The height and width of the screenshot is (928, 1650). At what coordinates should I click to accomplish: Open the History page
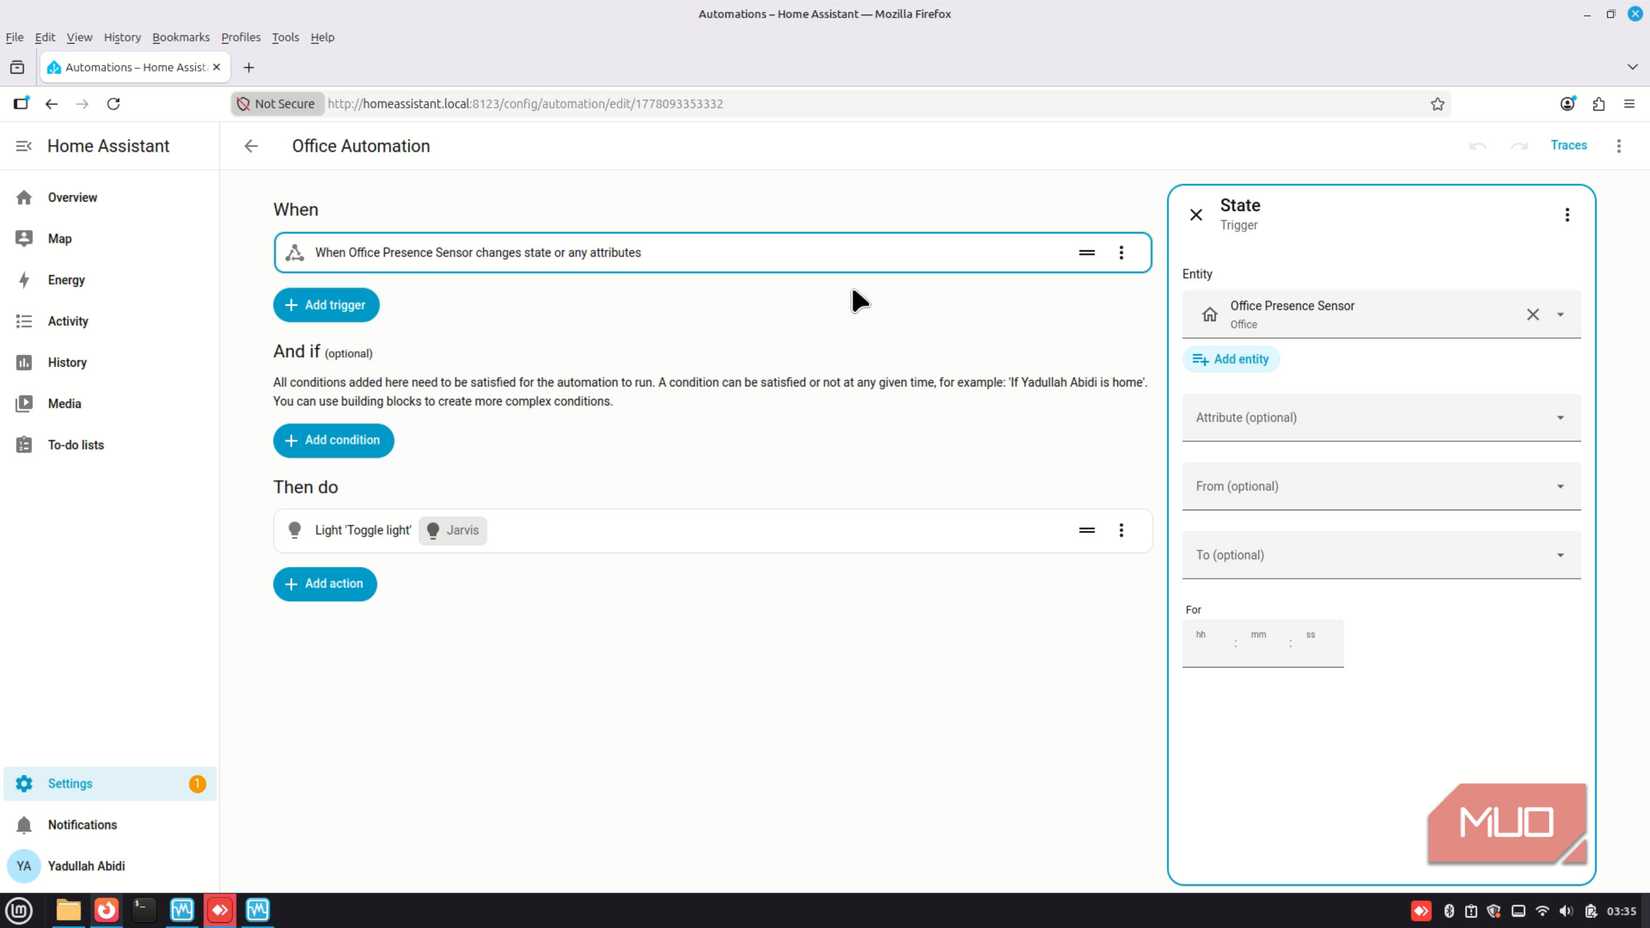pos(110,362)
